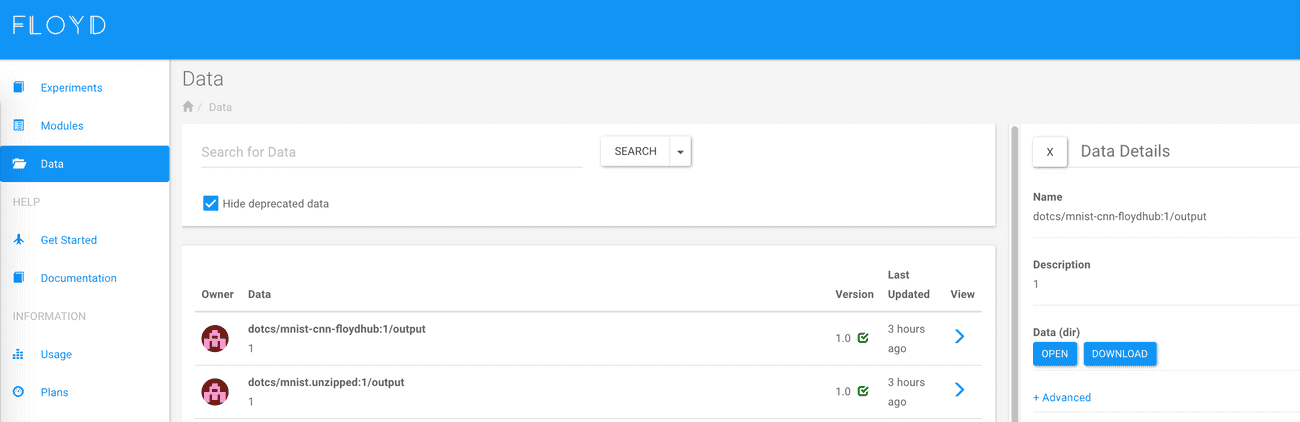Open dotcs/mnist.unzipped:1/output data link
This screenshot has height=422, width=1300.
point(326,382)
